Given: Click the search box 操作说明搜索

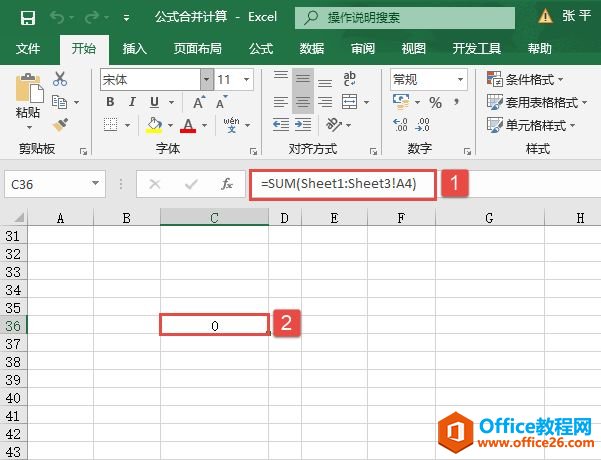Looking at the screenshot, I should pyautogui.click(x=405, y=18).
